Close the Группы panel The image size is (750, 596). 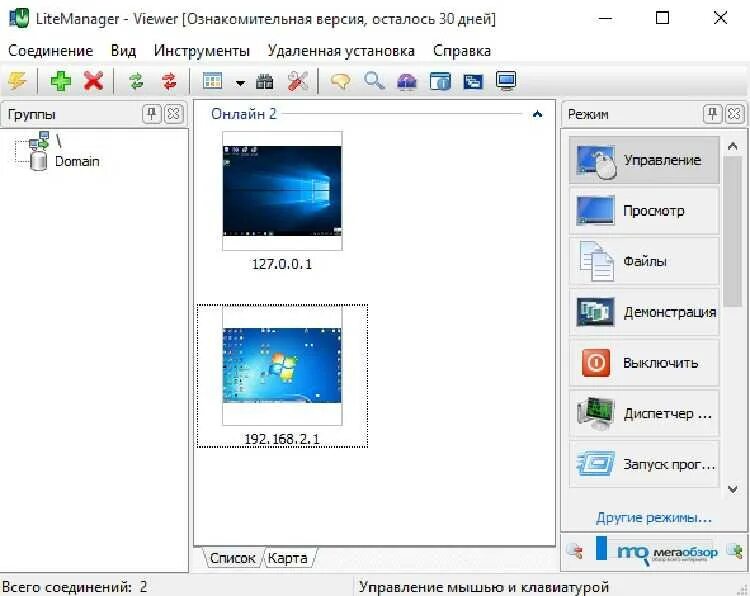click(174, 114)
